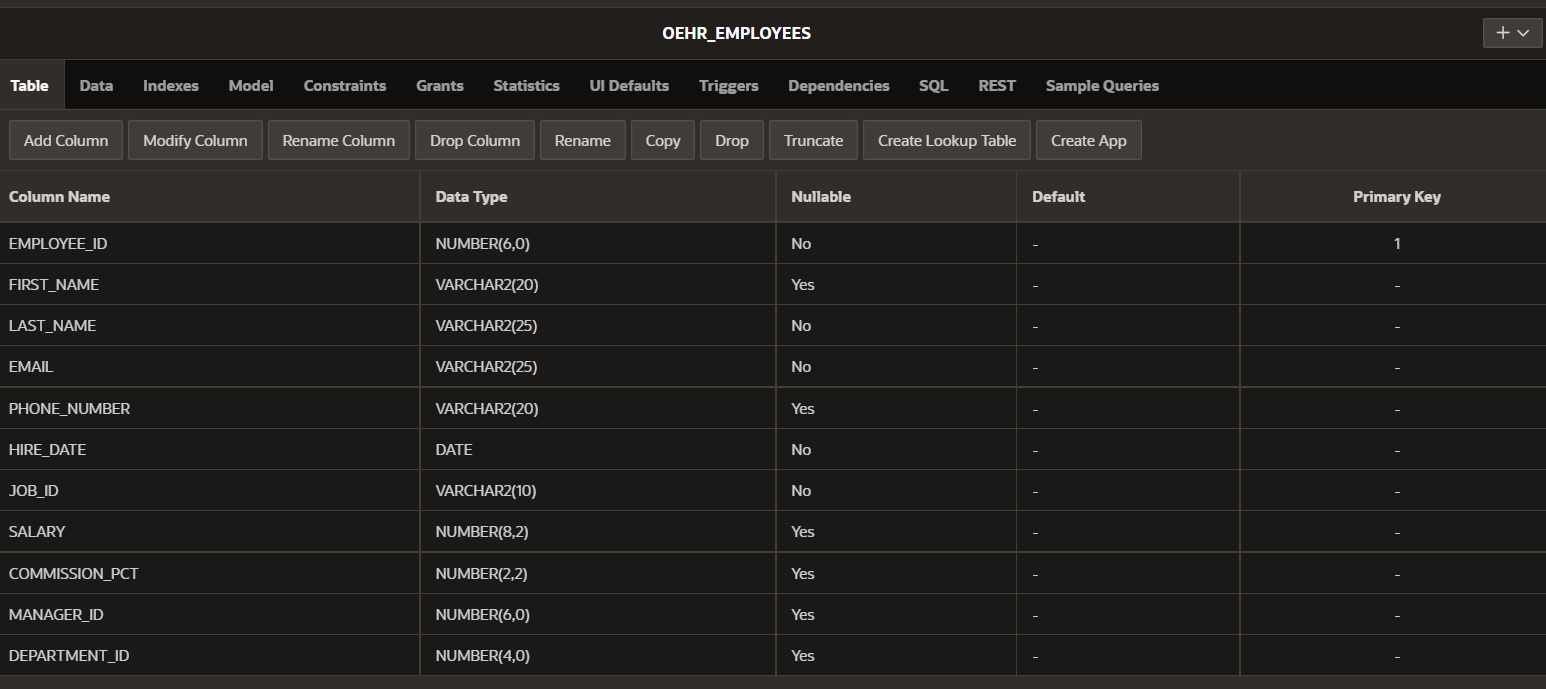The width and height of the screenshot is (1546, 689).
Task: Switch to the Data tab
Action: 96,85
